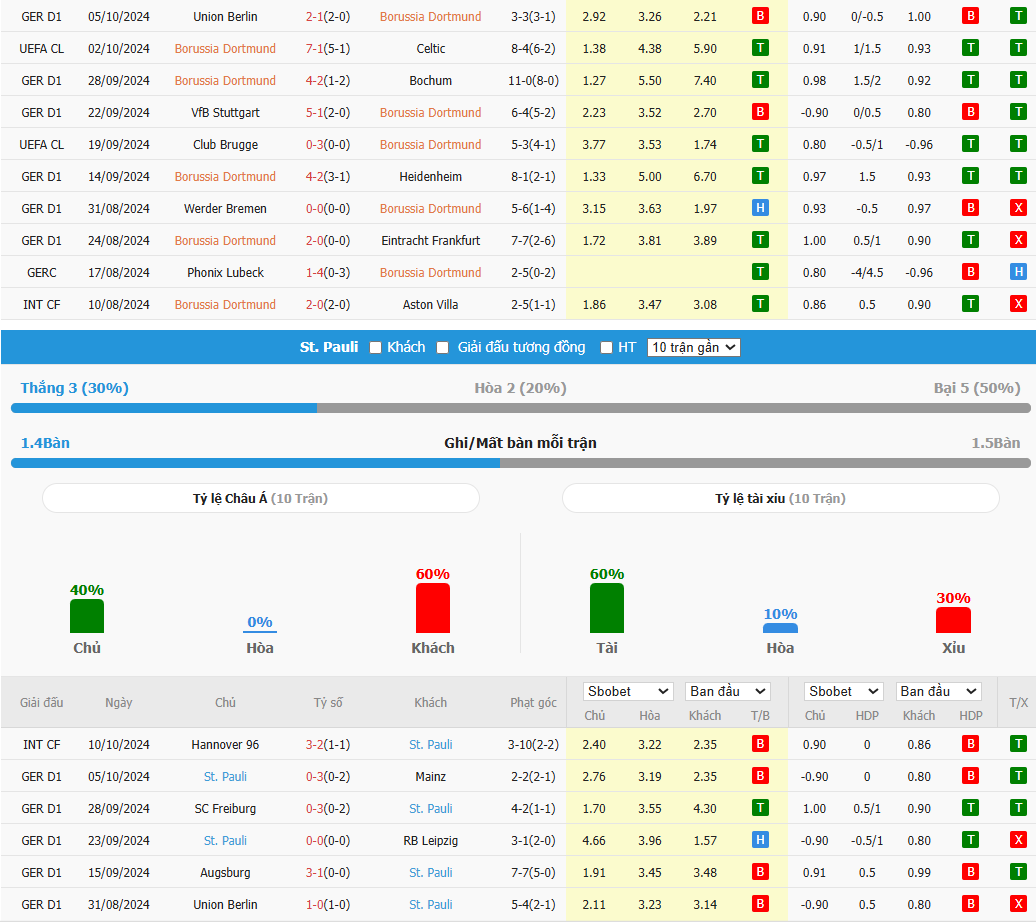Click green T badge in Mainz row
Screen dimensions: 1036x922
pos(1018,777)
